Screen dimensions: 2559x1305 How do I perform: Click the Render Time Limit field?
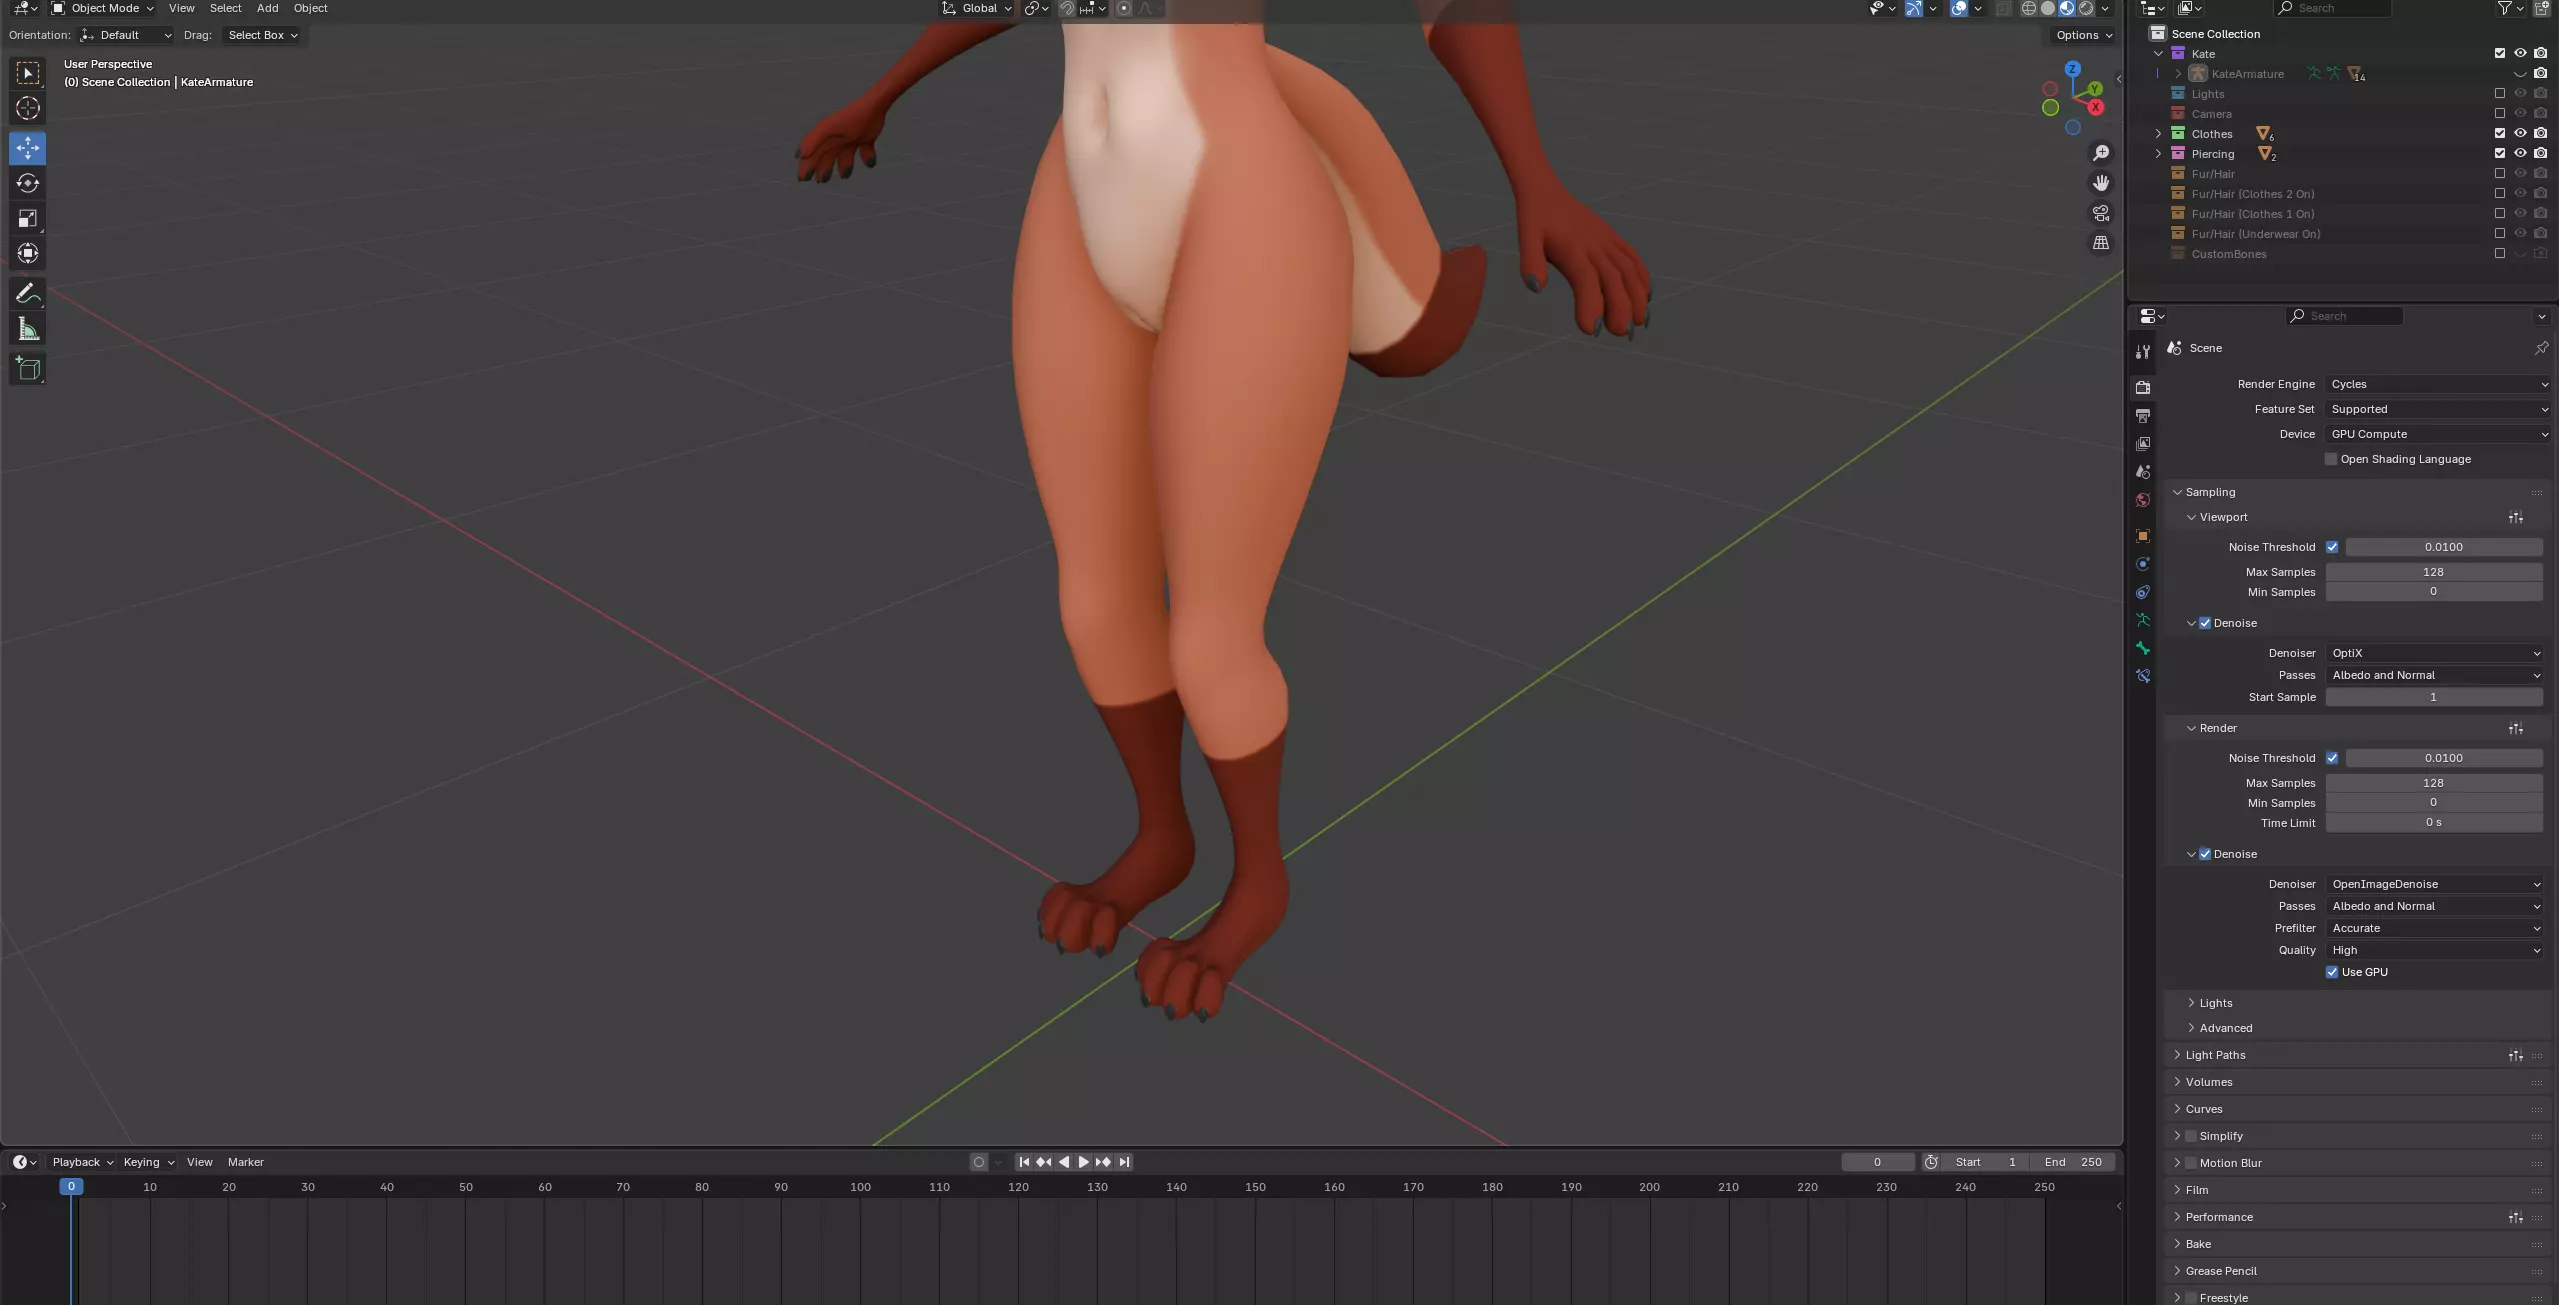(x=2434, y=823)
